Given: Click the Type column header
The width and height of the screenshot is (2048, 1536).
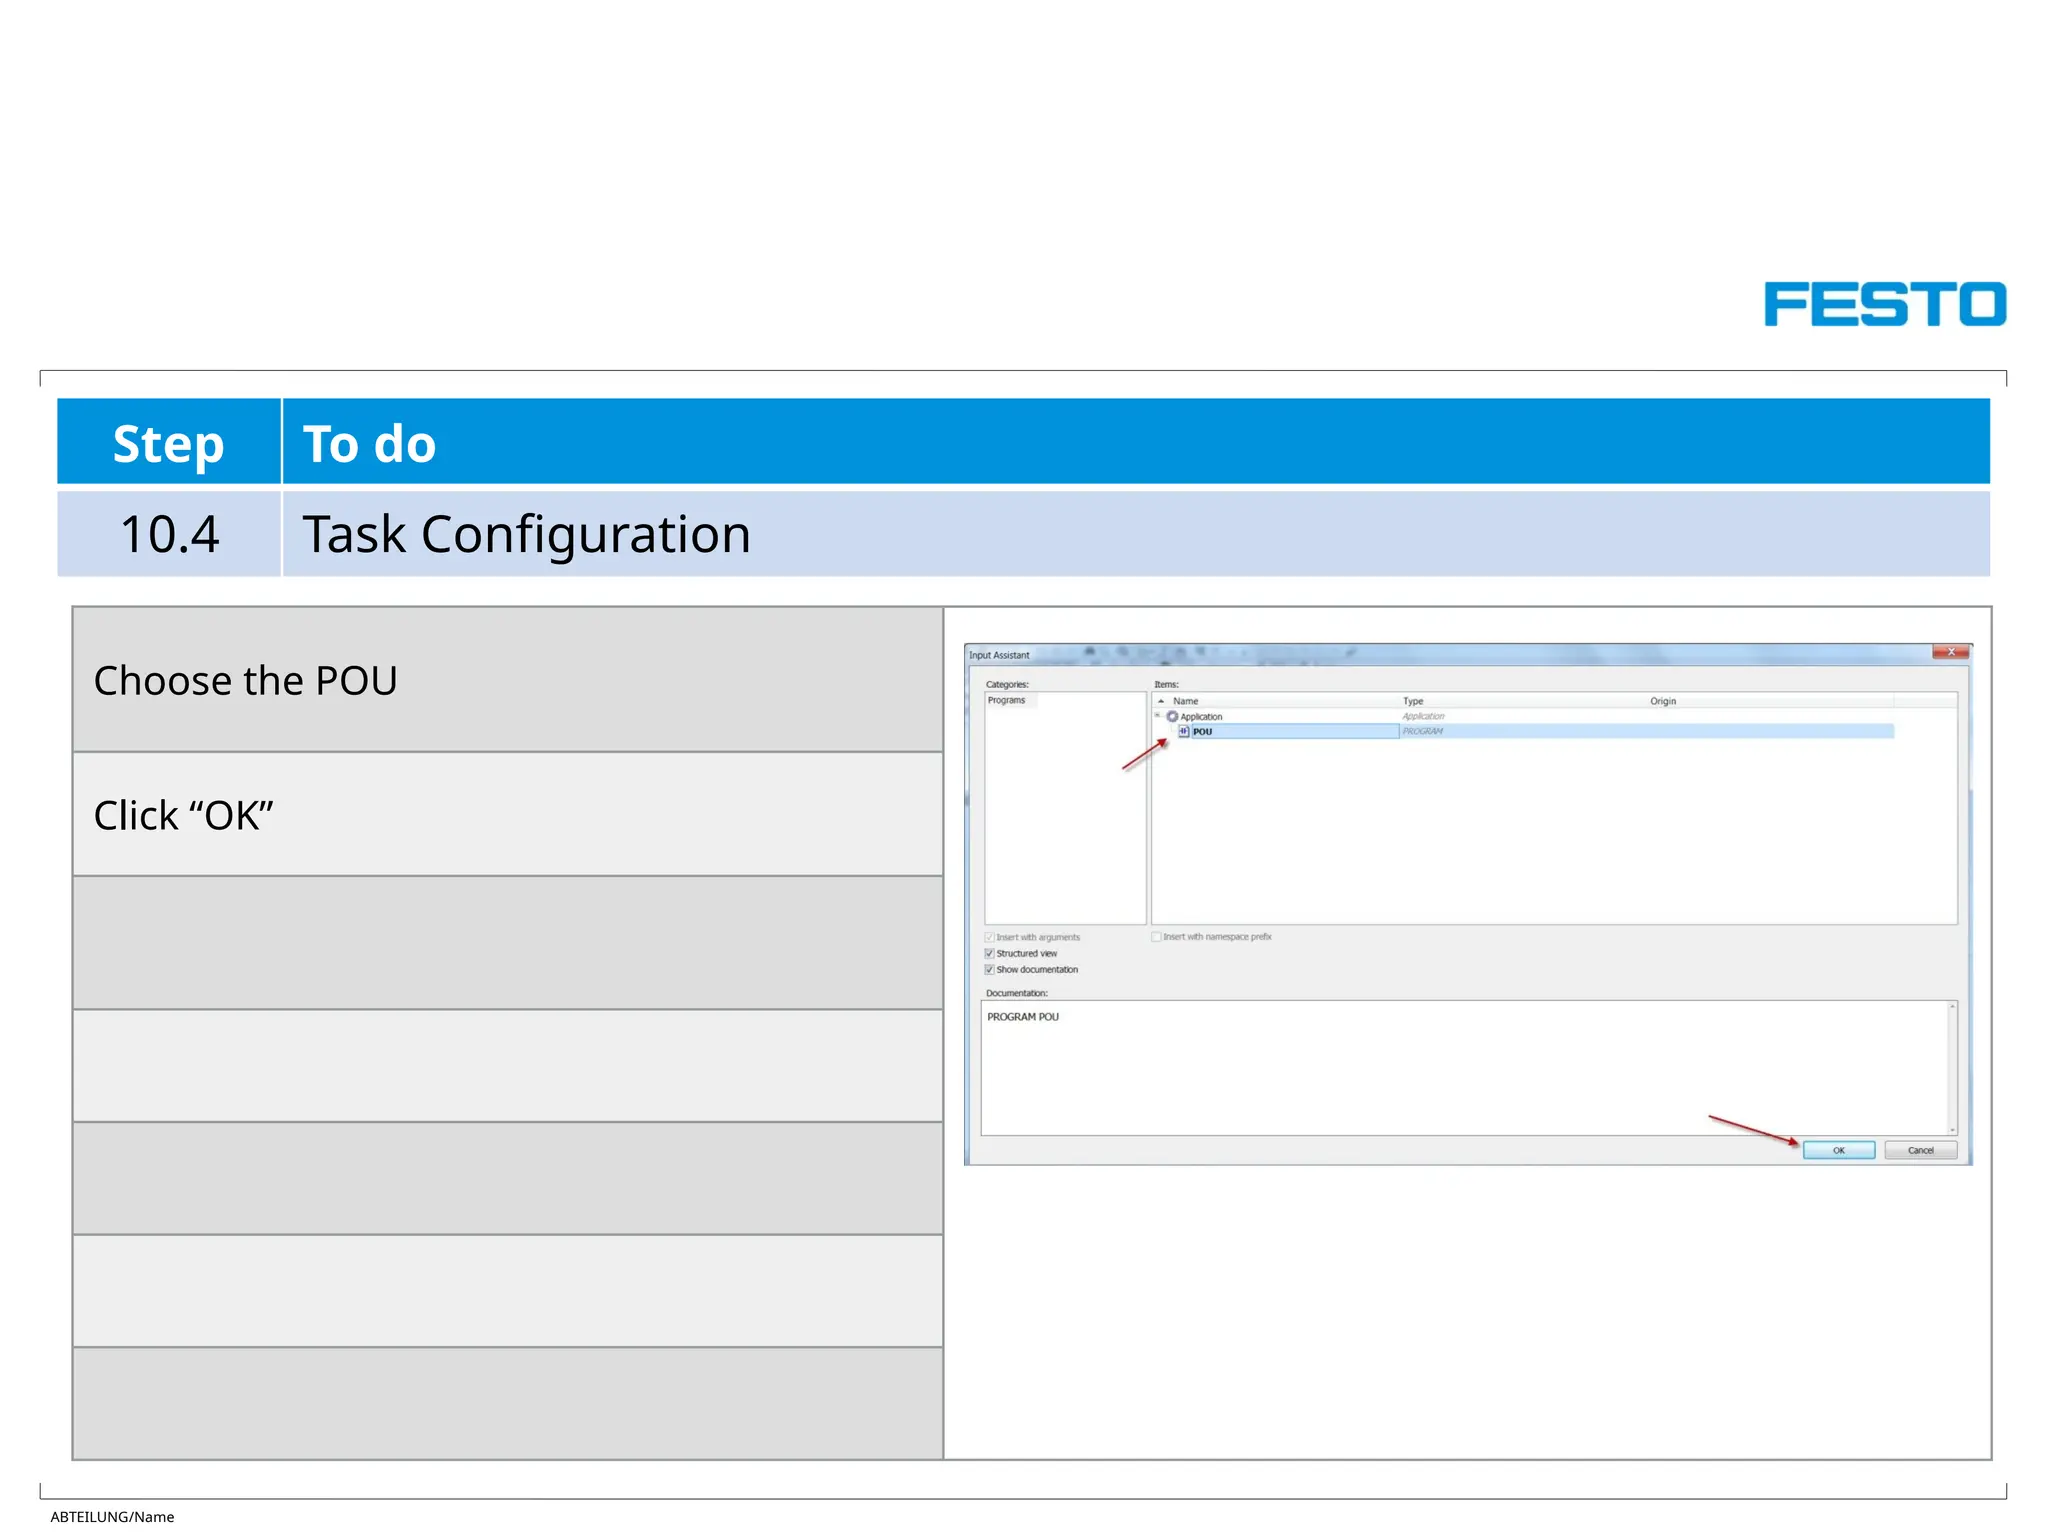Looking at the screenshot, I should click(x=1523, y=701).
